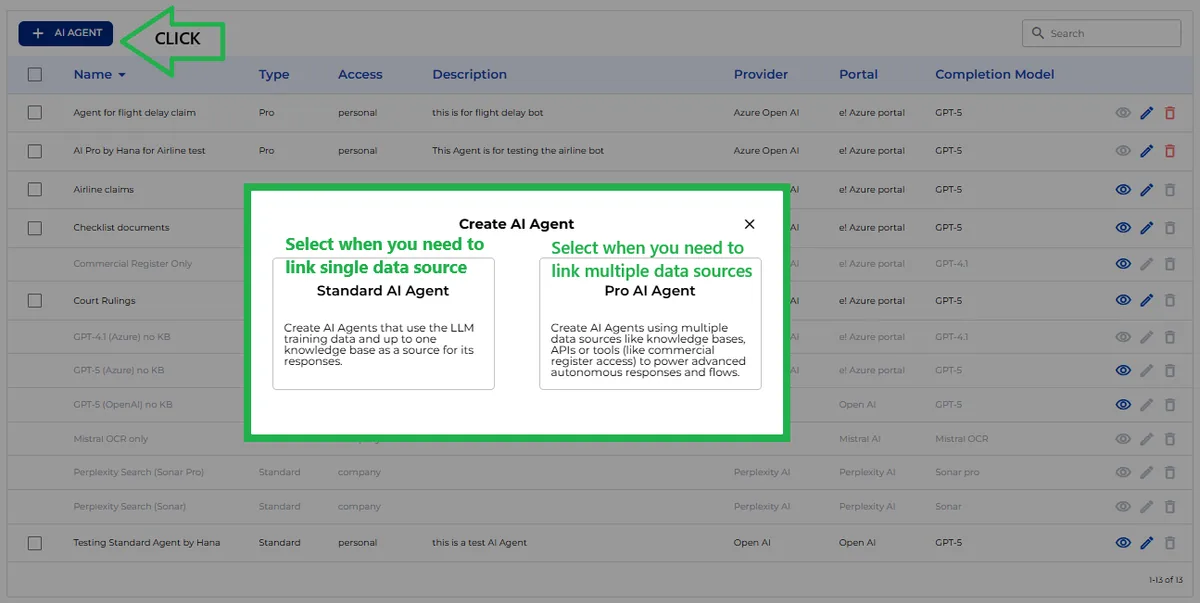Tick the checkbox for Court Rulings
The image size is (1200, 603).
35,301
